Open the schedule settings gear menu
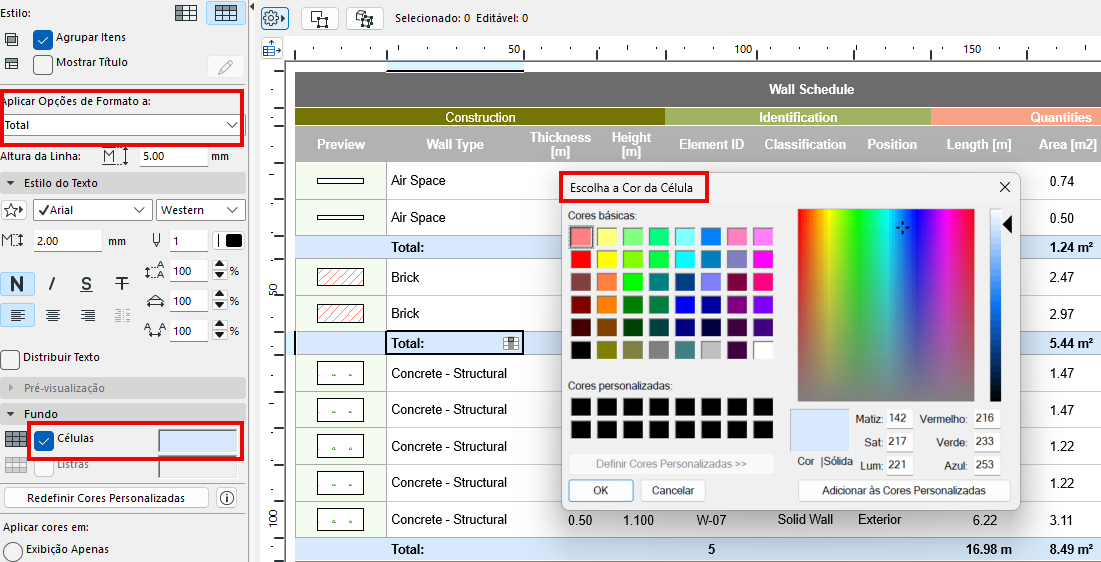The height and width of the screenshot is (562, 1101). (274, 18)
